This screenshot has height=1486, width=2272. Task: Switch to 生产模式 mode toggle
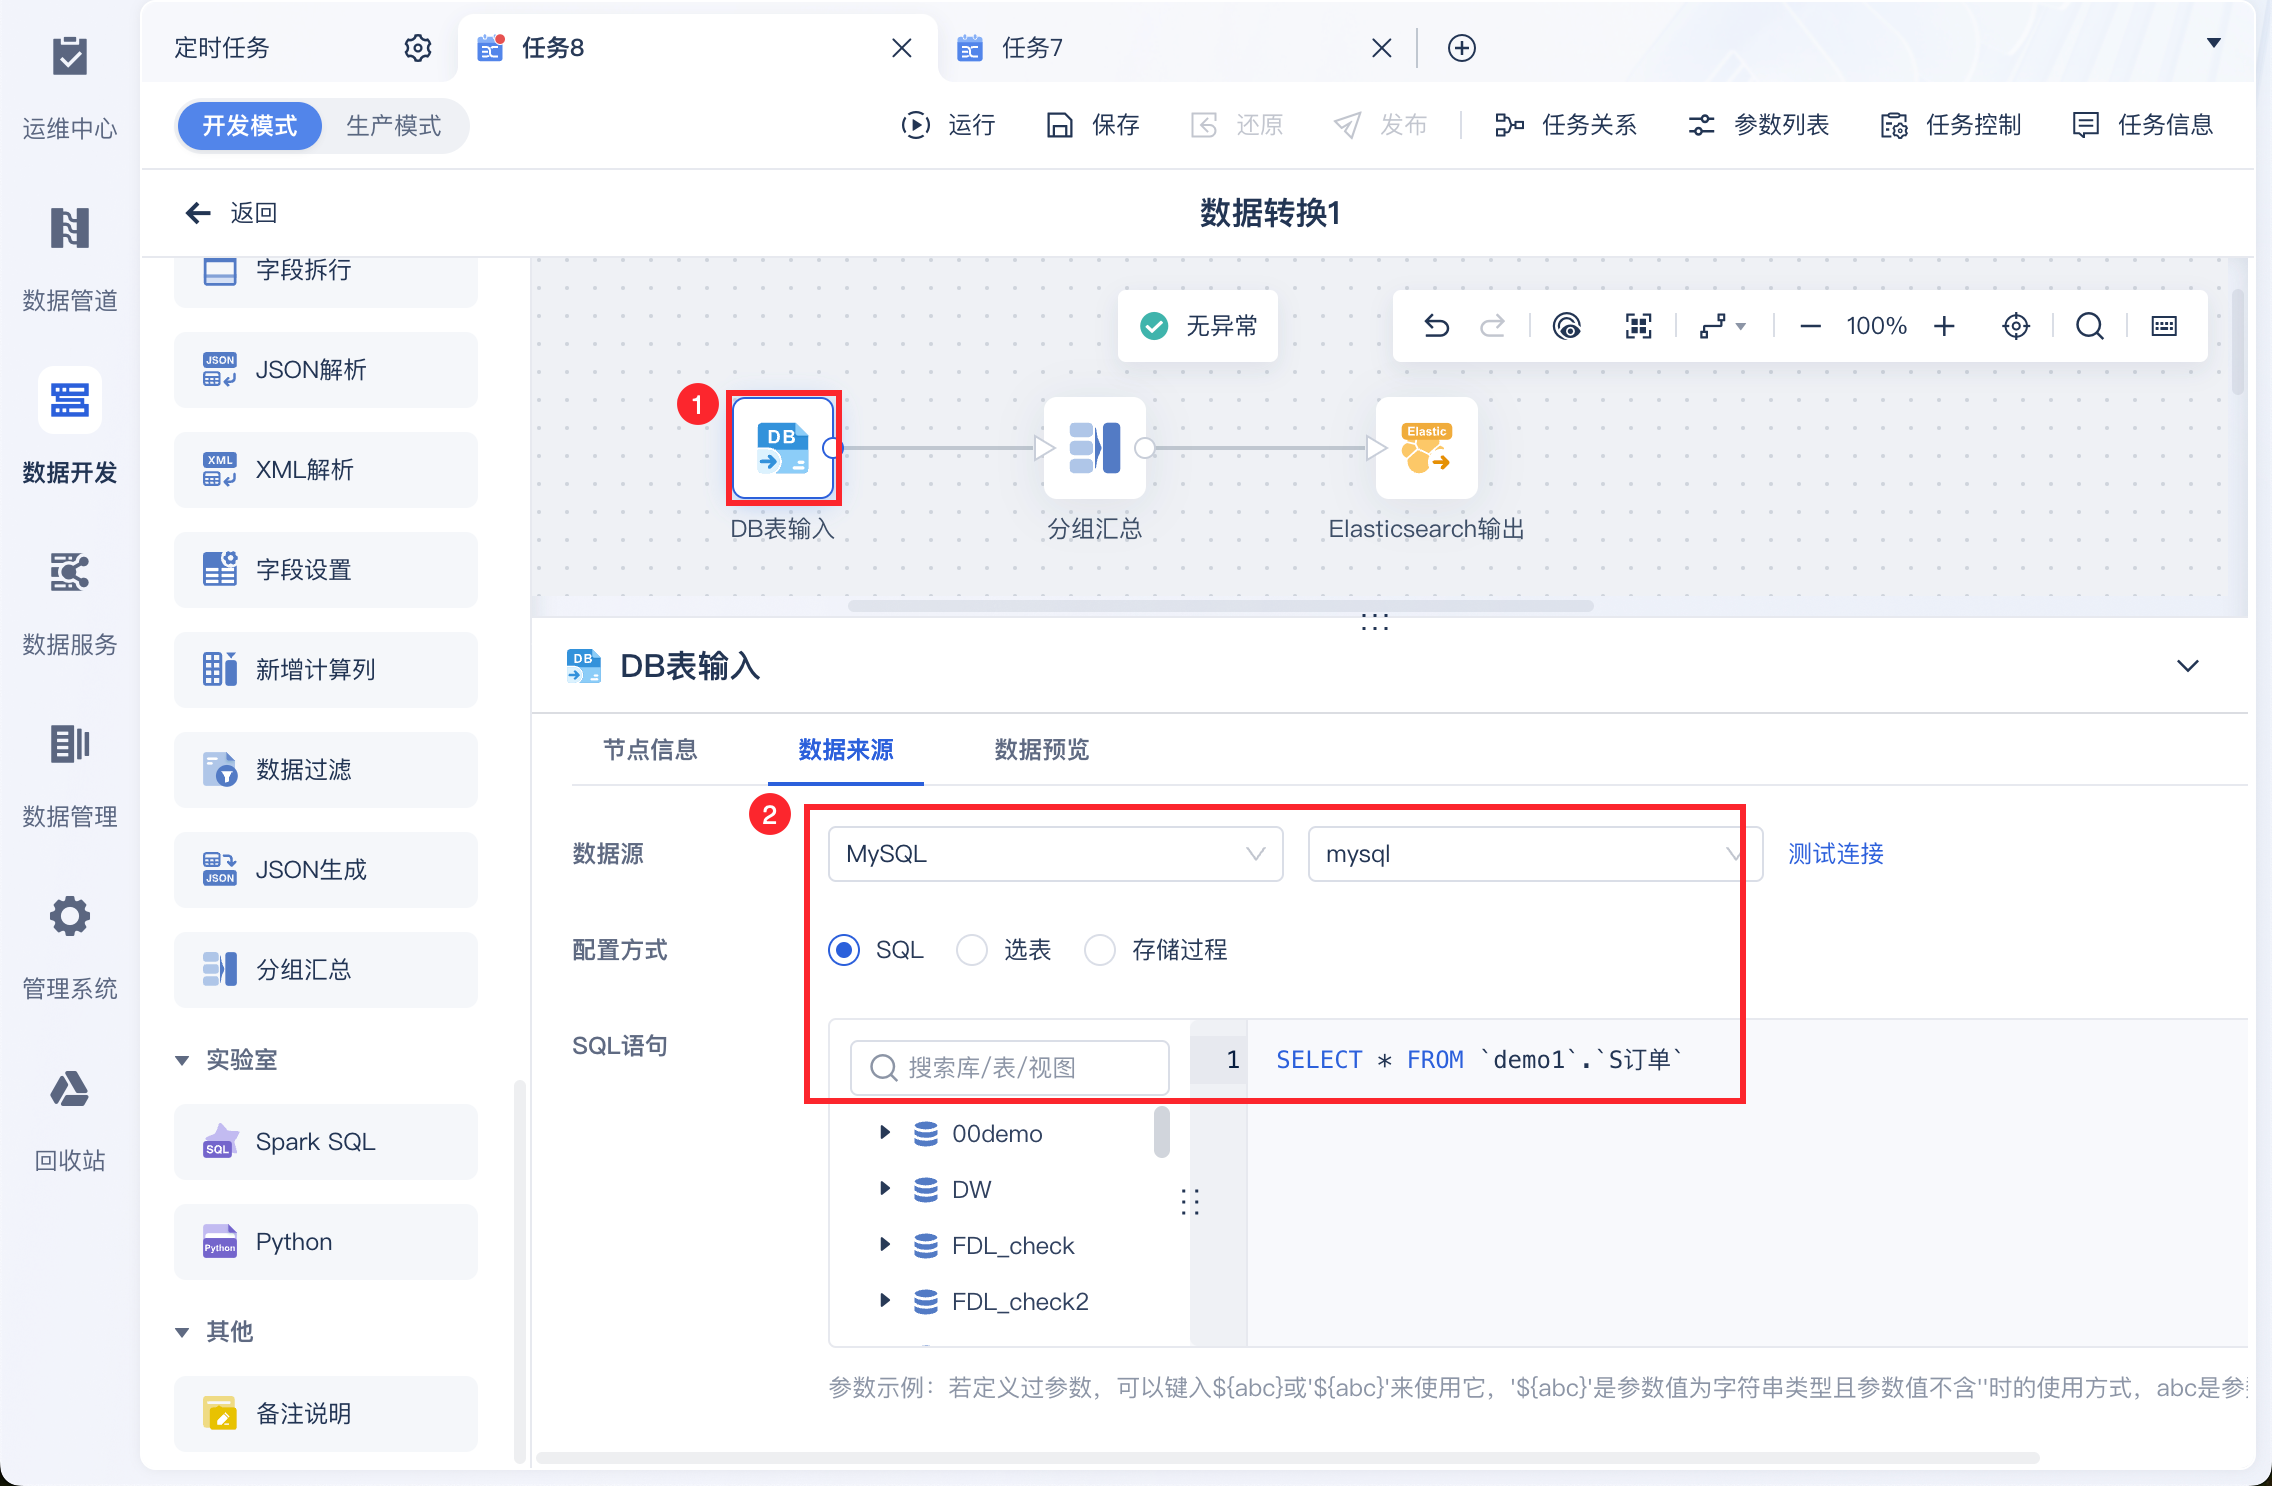pos(393,126)
